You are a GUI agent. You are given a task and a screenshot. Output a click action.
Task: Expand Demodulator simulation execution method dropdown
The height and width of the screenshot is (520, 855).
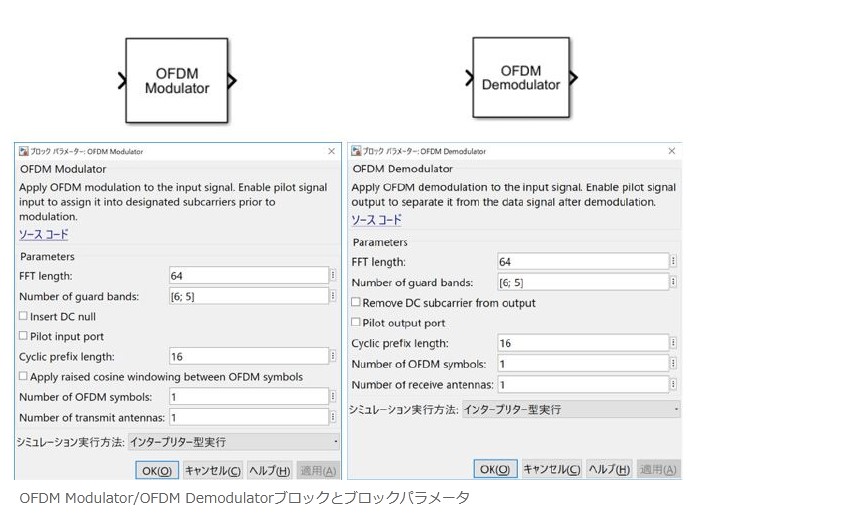click(x=570, y=409)
